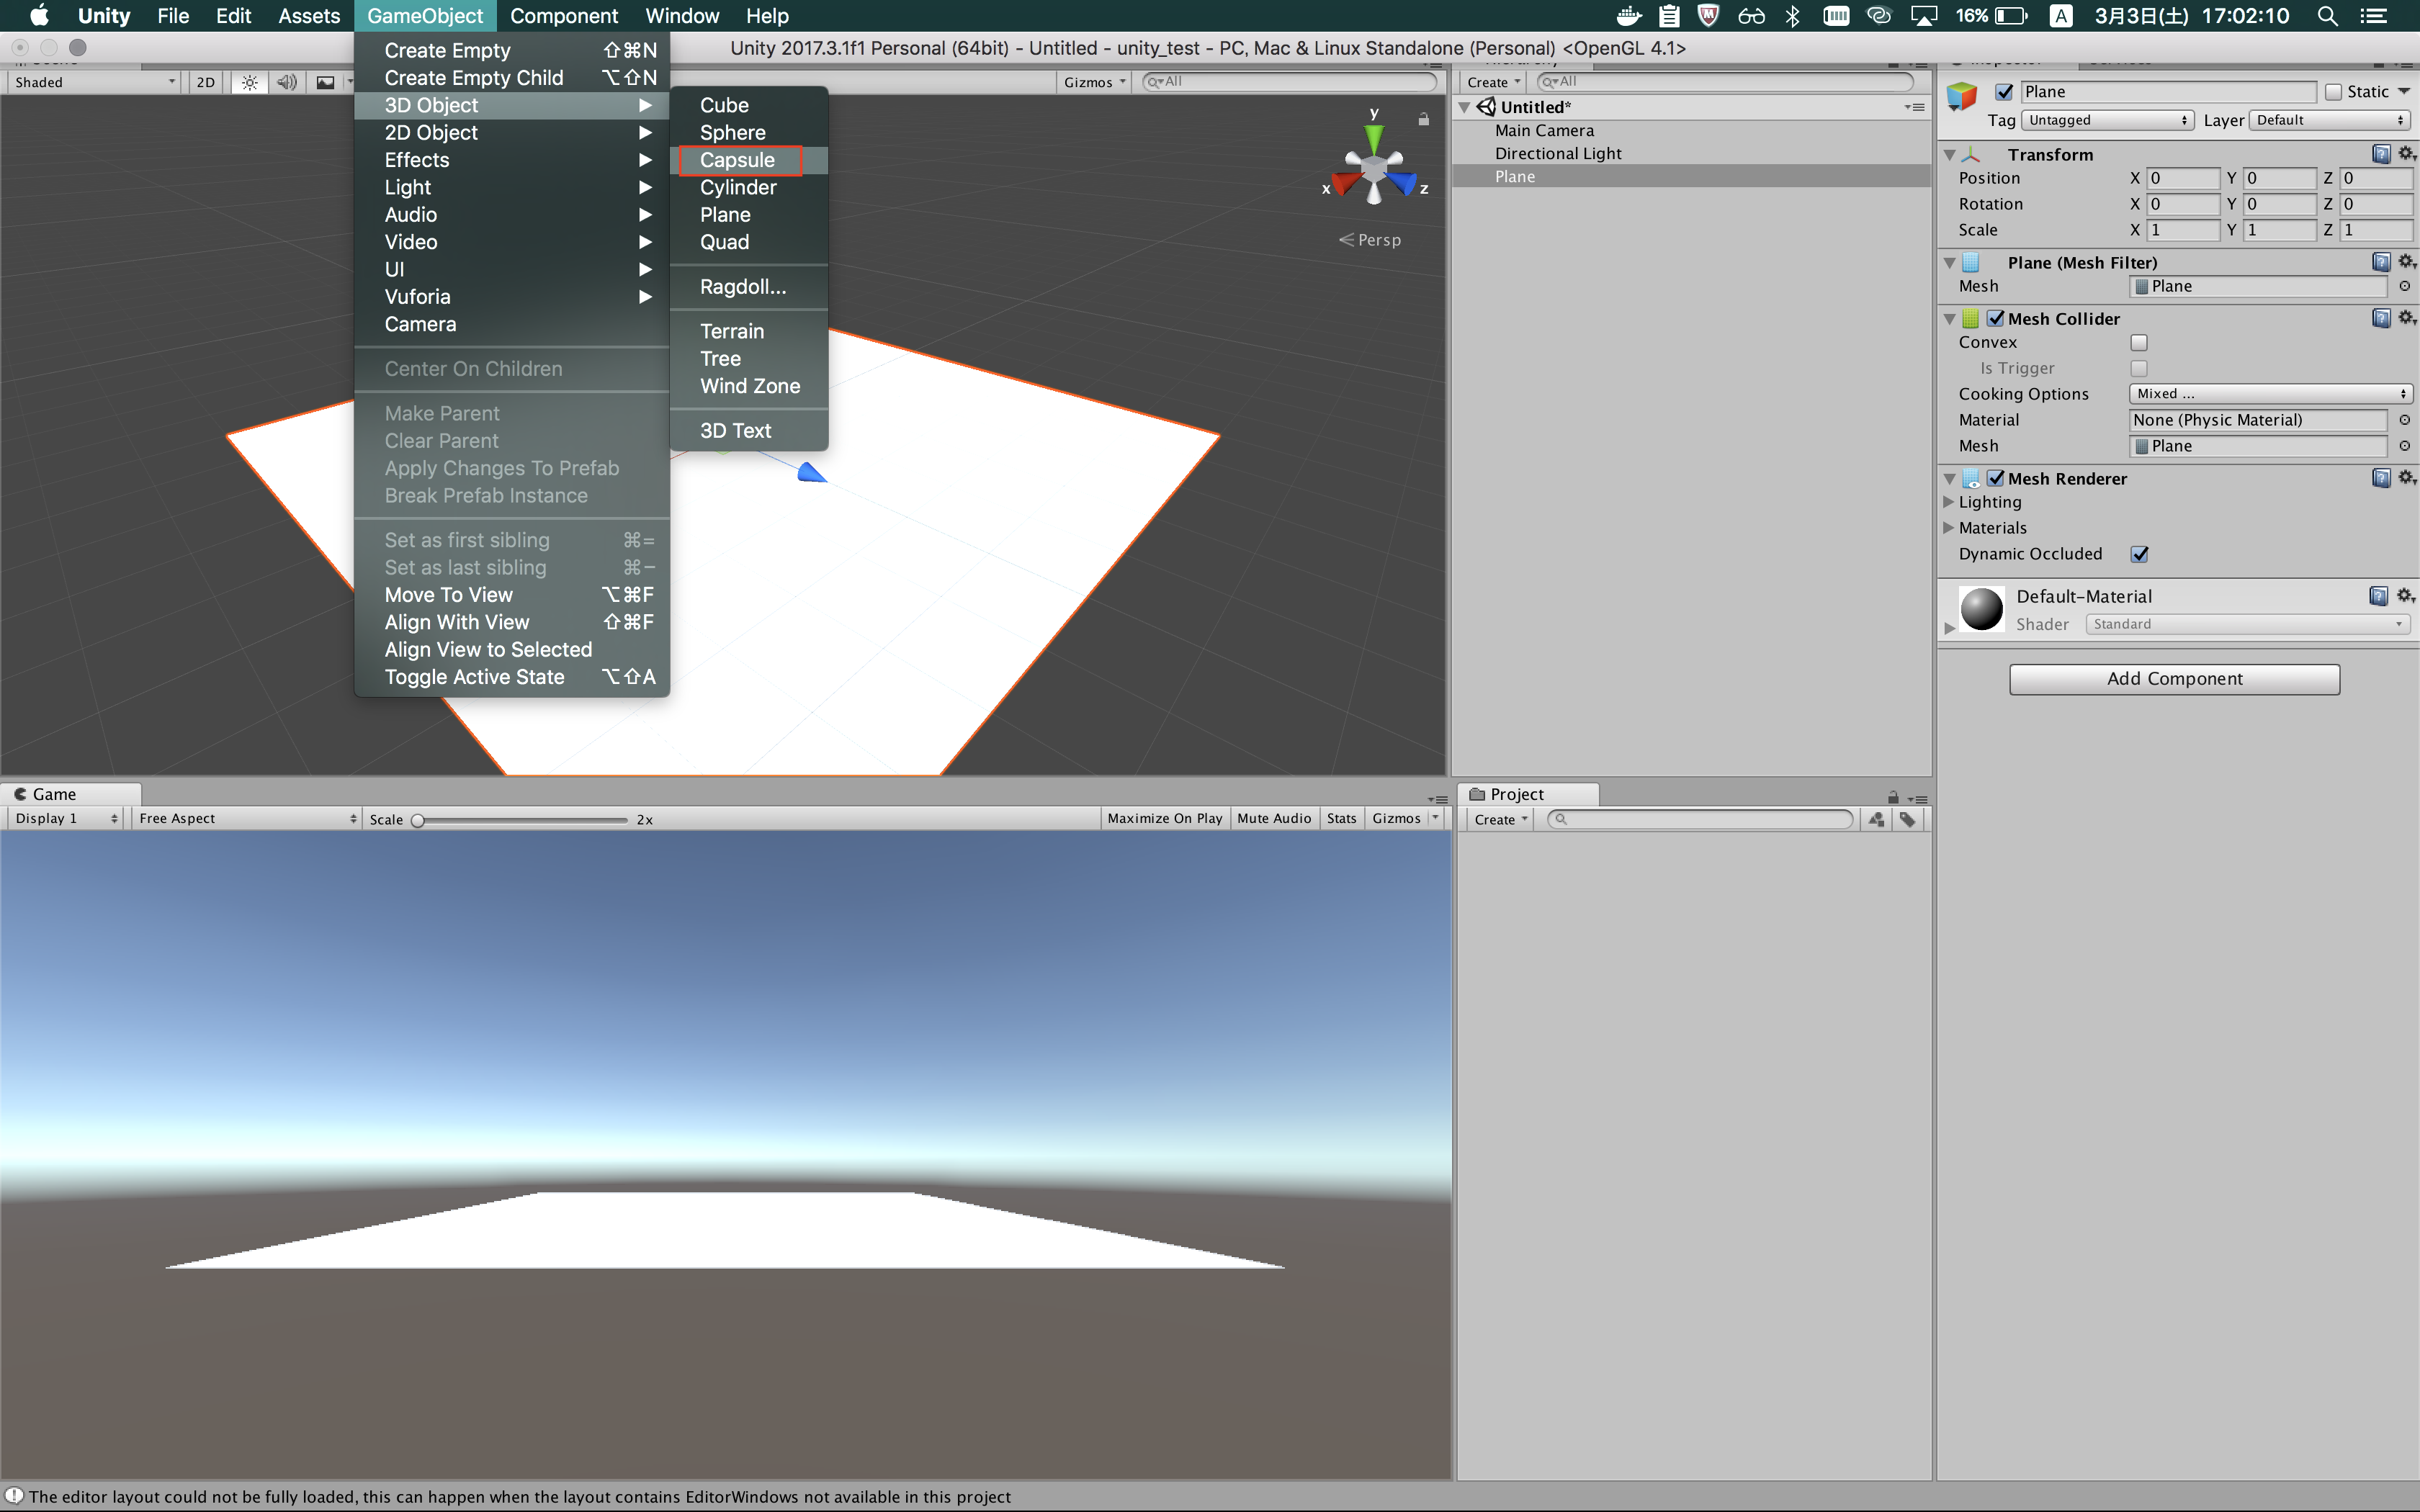
Task: Open macOS Spotlight search
Action: point(2327,16)
